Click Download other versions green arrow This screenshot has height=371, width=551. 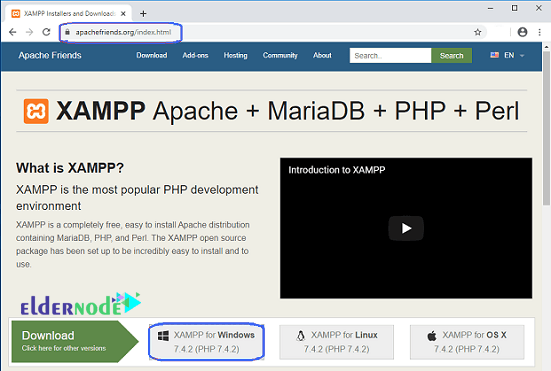click(74, 341)
